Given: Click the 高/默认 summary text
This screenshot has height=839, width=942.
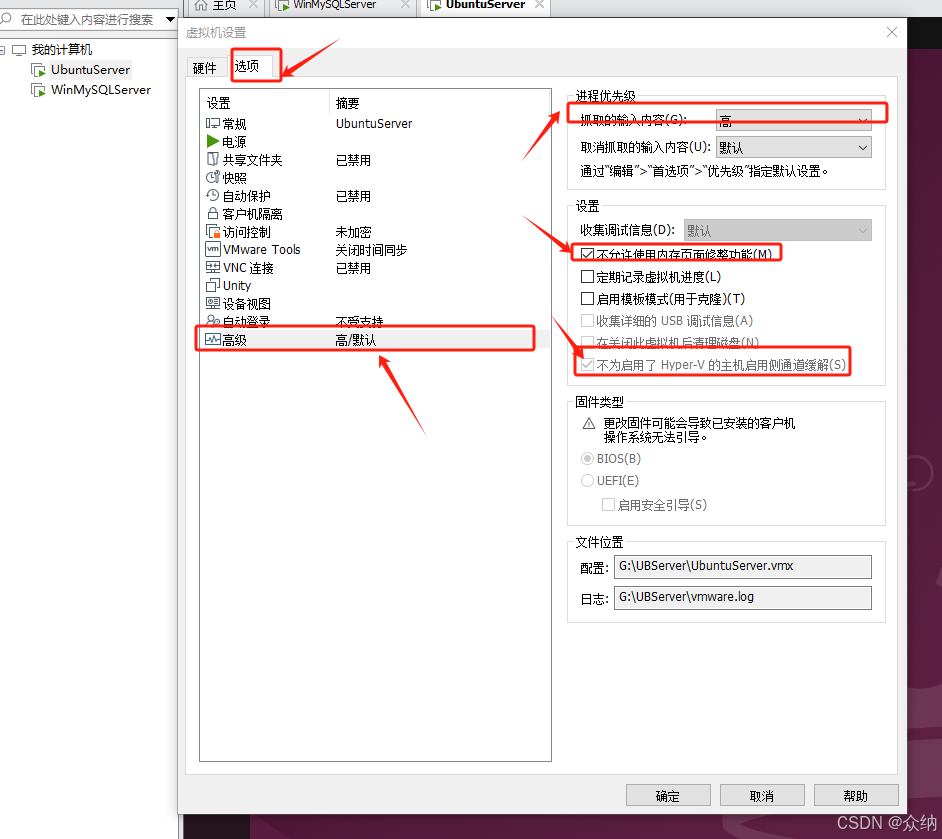Looking at the screenshot, I should [x=356, y=340].
